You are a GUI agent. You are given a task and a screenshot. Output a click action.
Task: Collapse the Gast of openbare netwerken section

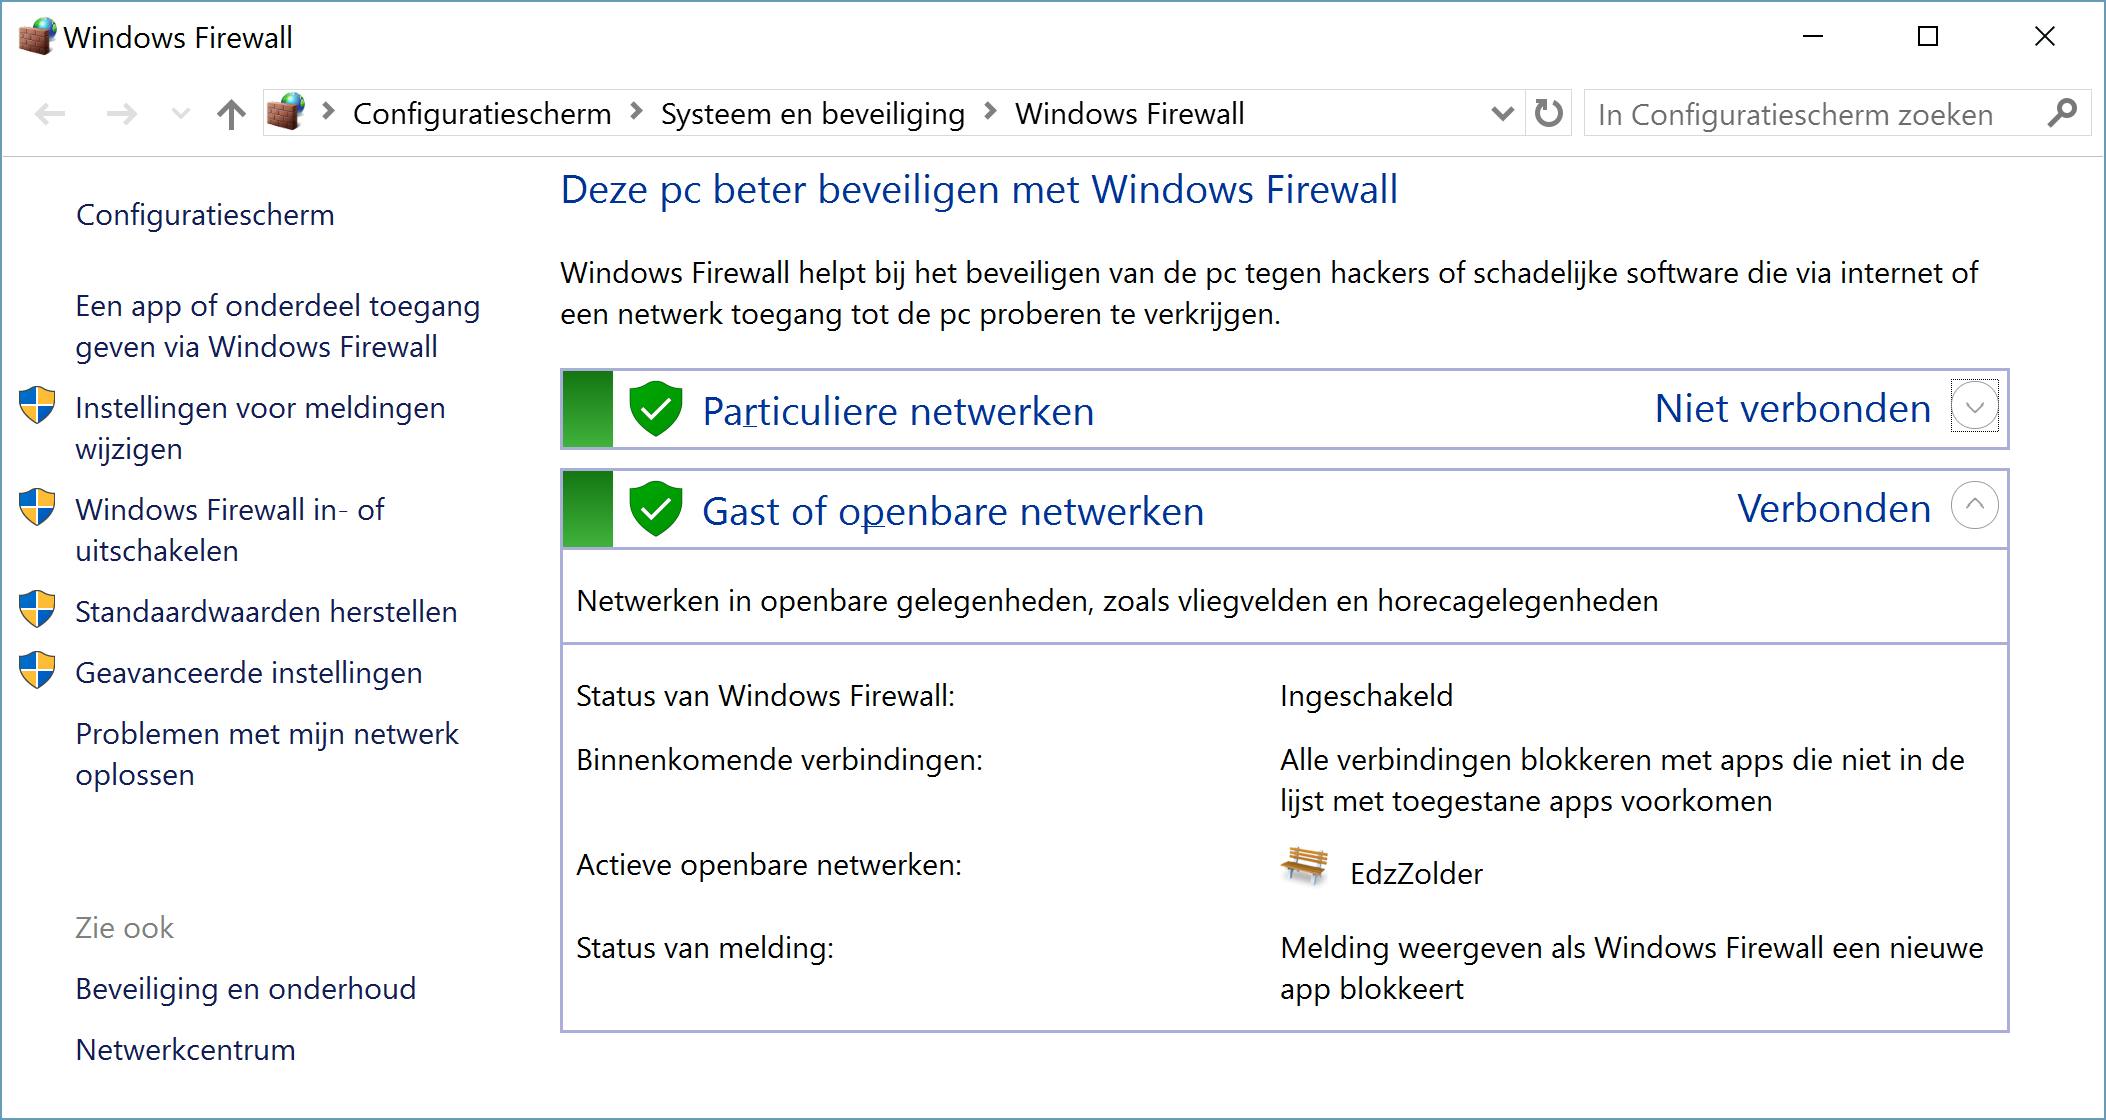tap(1974, 506)
